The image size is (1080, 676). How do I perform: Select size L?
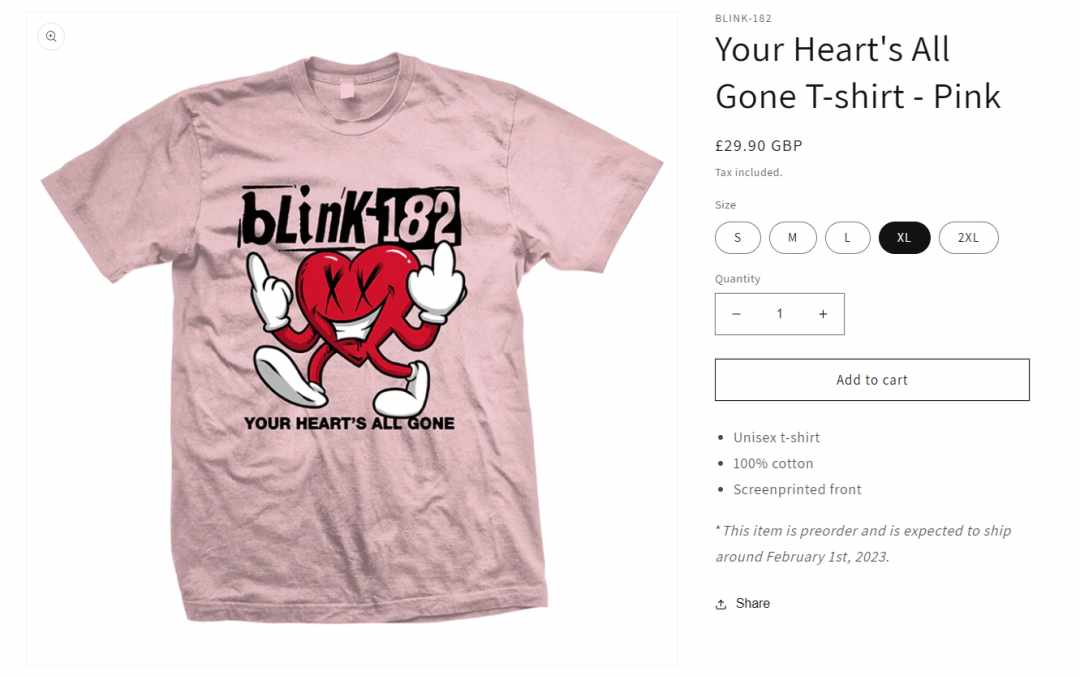847,238
